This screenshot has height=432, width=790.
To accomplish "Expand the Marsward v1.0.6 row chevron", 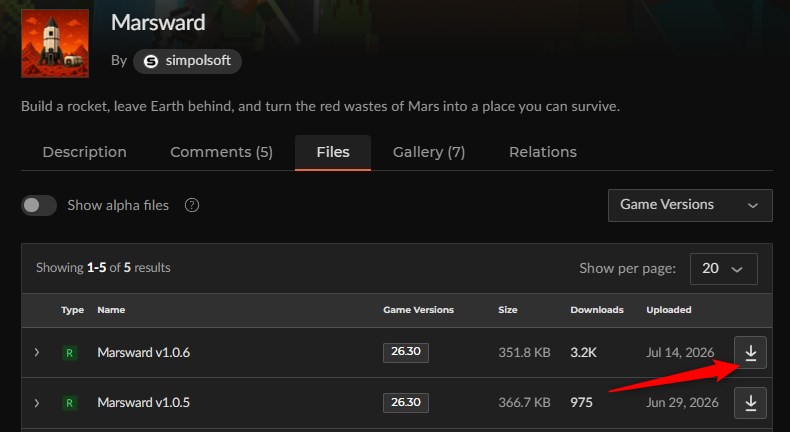I will coord(37,352).
